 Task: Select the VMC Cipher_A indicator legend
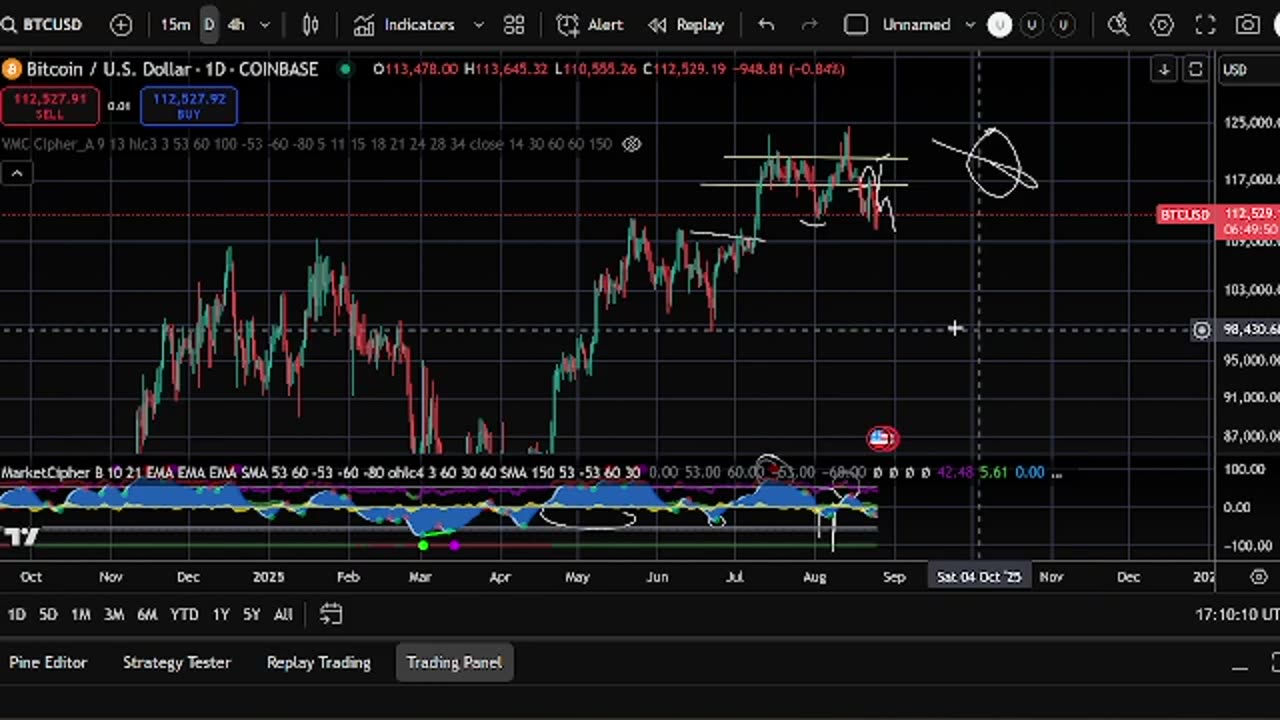pos(307,144)
